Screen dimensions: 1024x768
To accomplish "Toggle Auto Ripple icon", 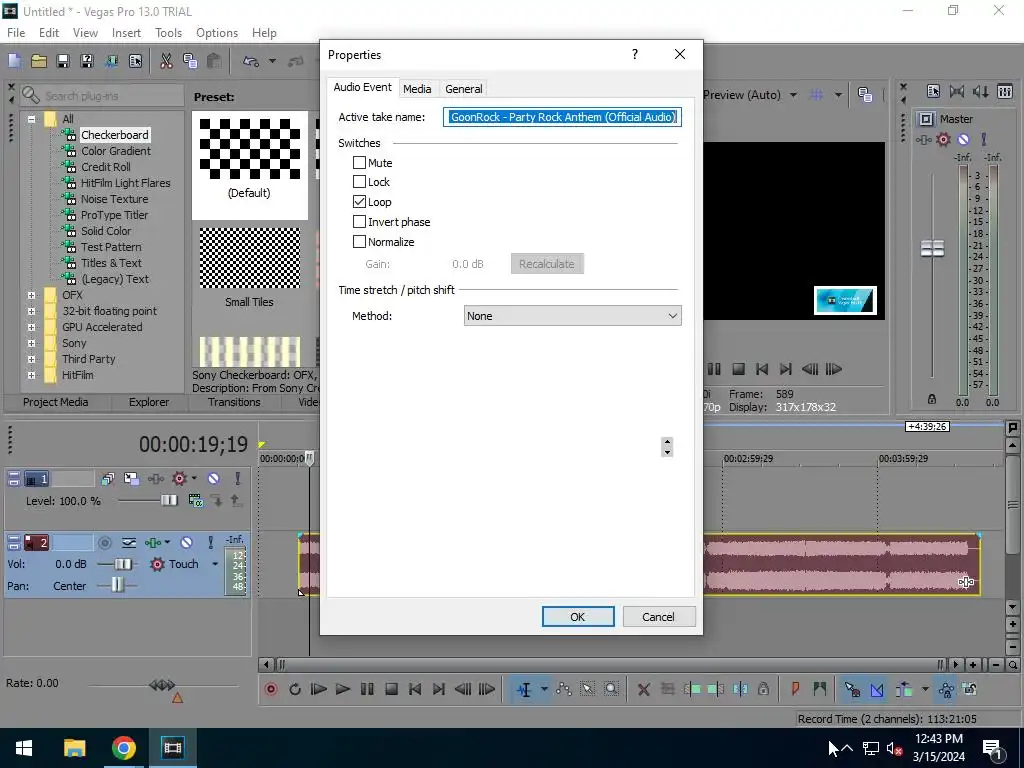I will click(904, 689).
